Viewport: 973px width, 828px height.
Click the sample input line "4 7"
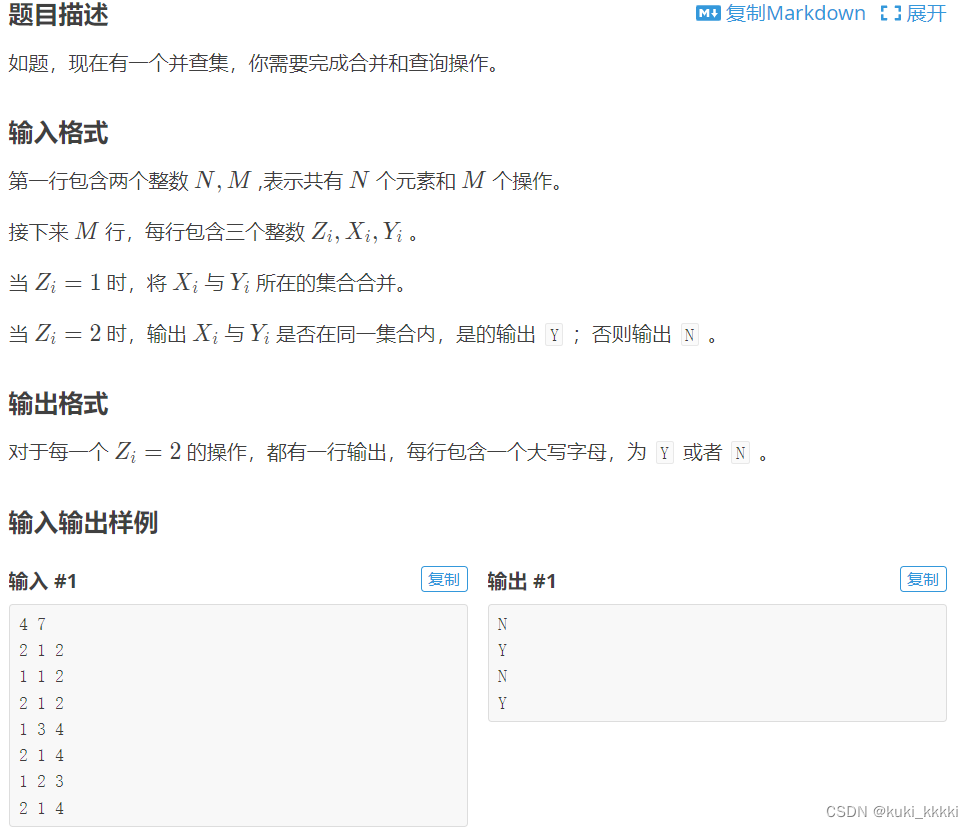pyautogui.click(x=32, y=624)
